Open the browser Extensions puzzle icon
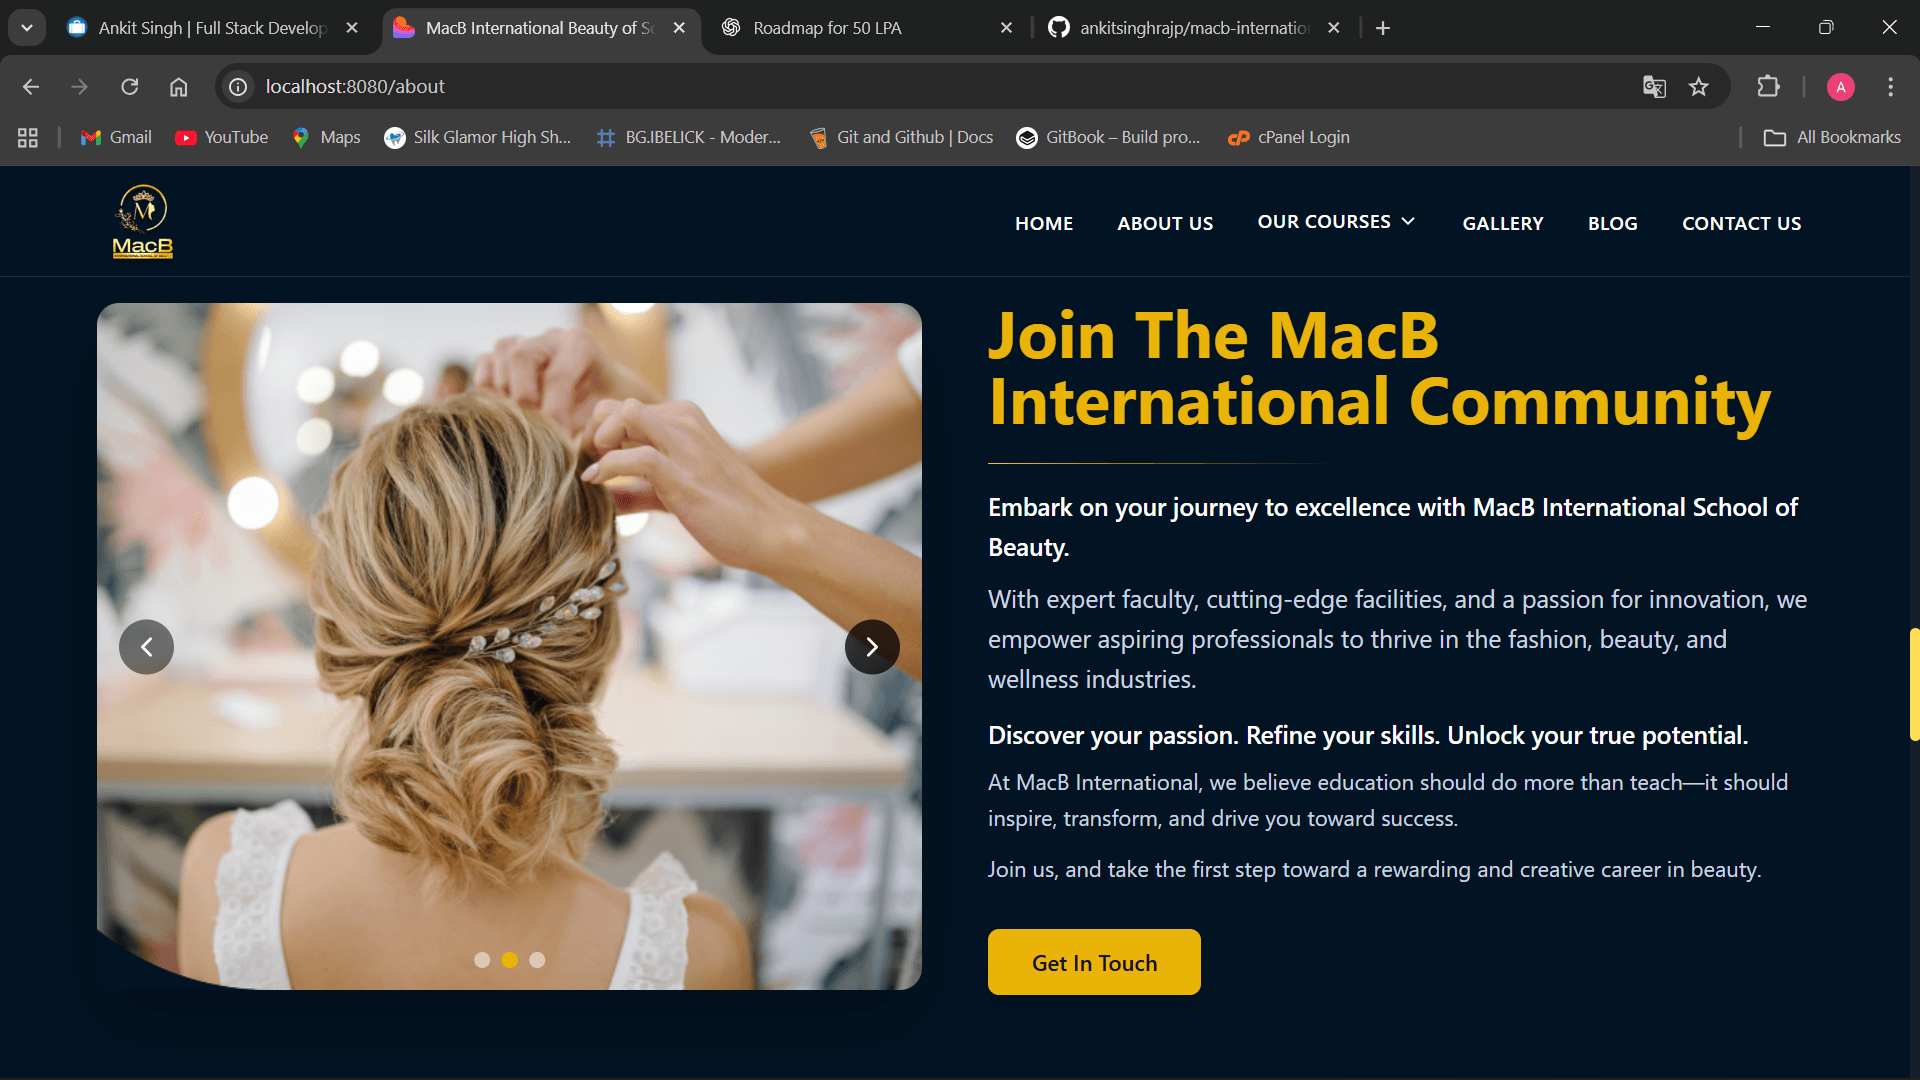The width and height of the screenshot is (1920, 1080). 1768,87
